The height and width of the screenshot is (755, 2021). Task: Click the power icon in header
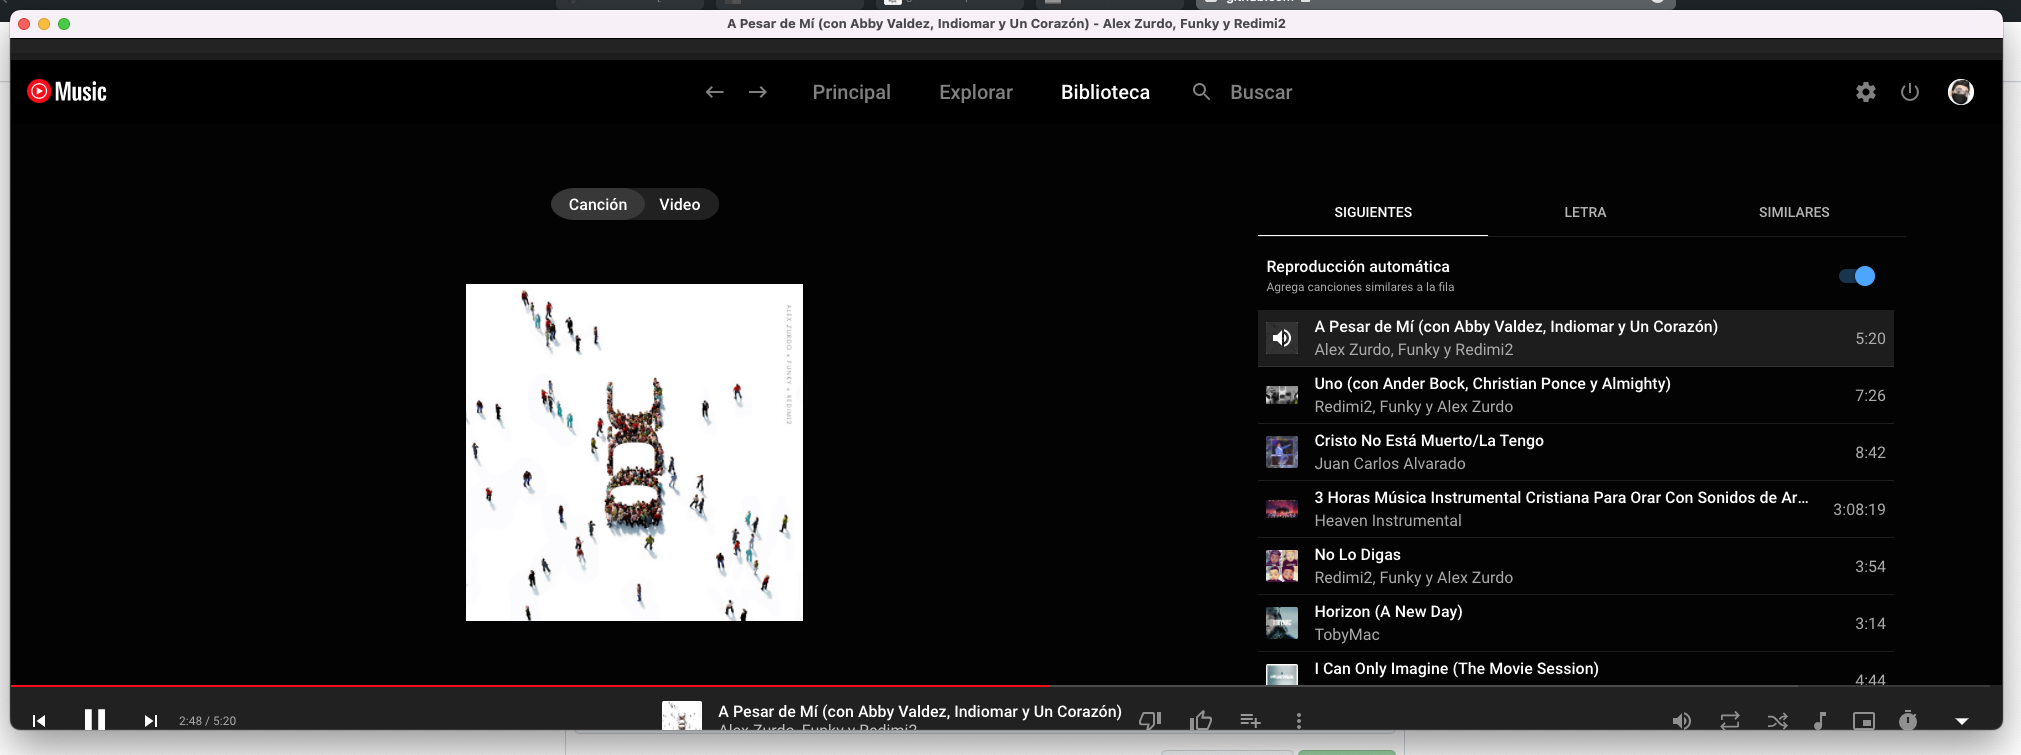(1910, 92)
